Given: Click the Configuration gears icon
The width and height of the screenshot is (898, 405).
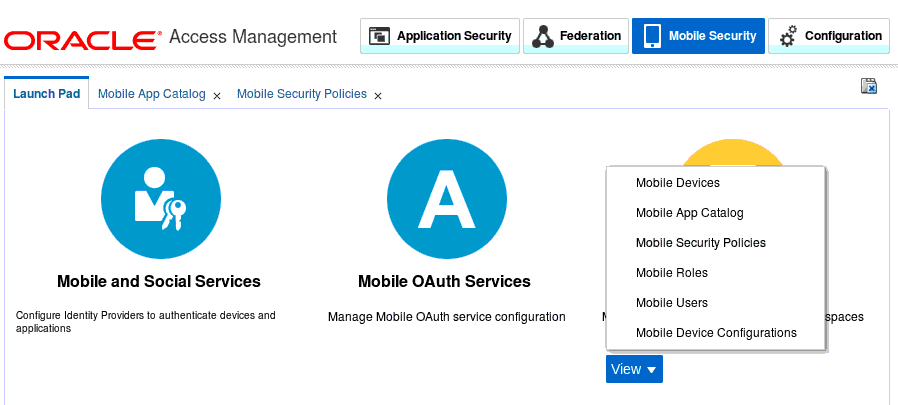Looking at the screenshot, I should [x=789, y=36].
